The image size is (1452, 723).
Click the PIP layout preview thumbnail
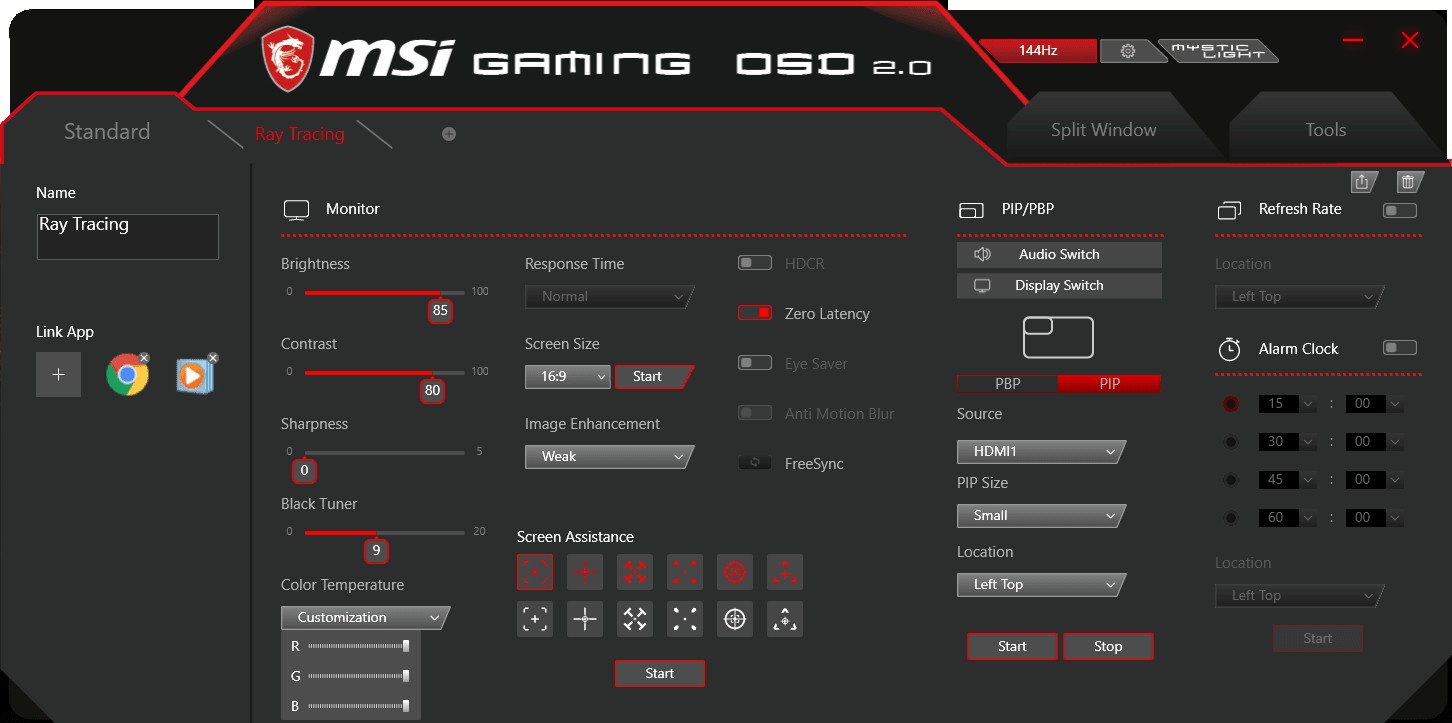pyautogui.click(x=1058, y=337)
